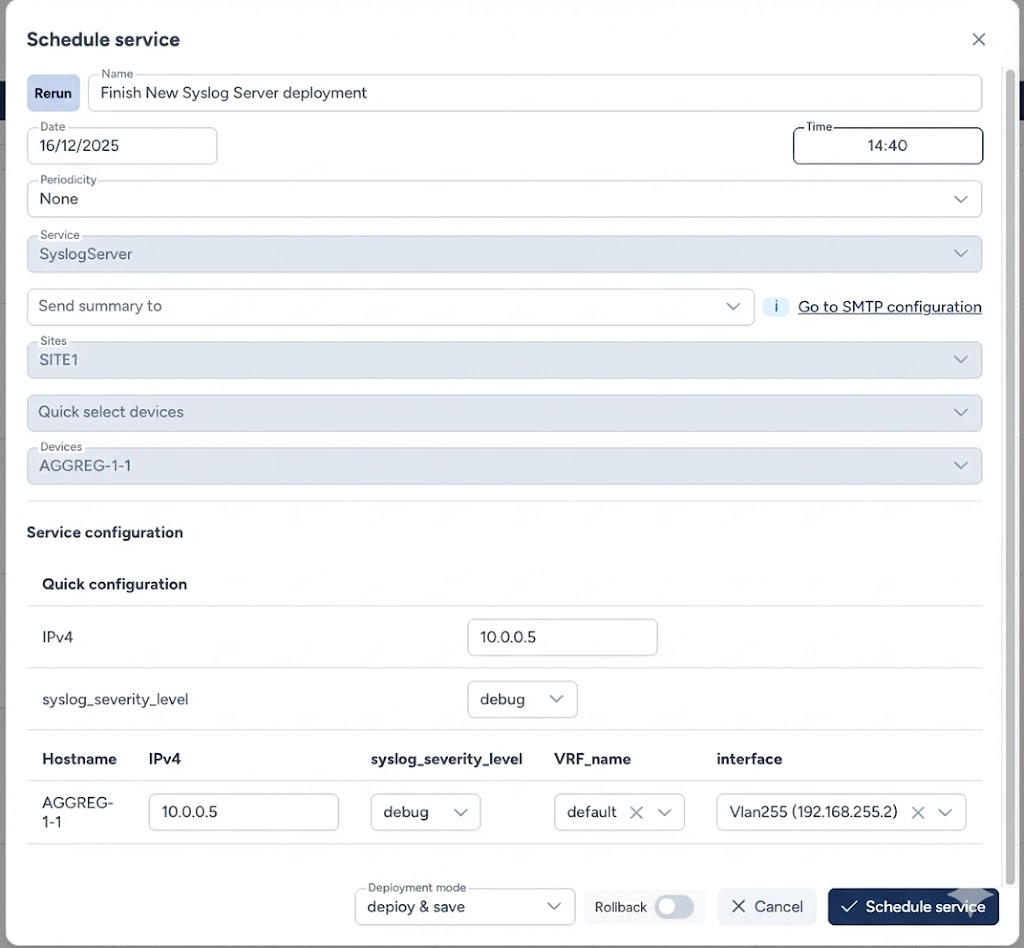This screenshot has width=1024, height=948.
Task: Close the Schedule service dialog
Action: (978, 40)
